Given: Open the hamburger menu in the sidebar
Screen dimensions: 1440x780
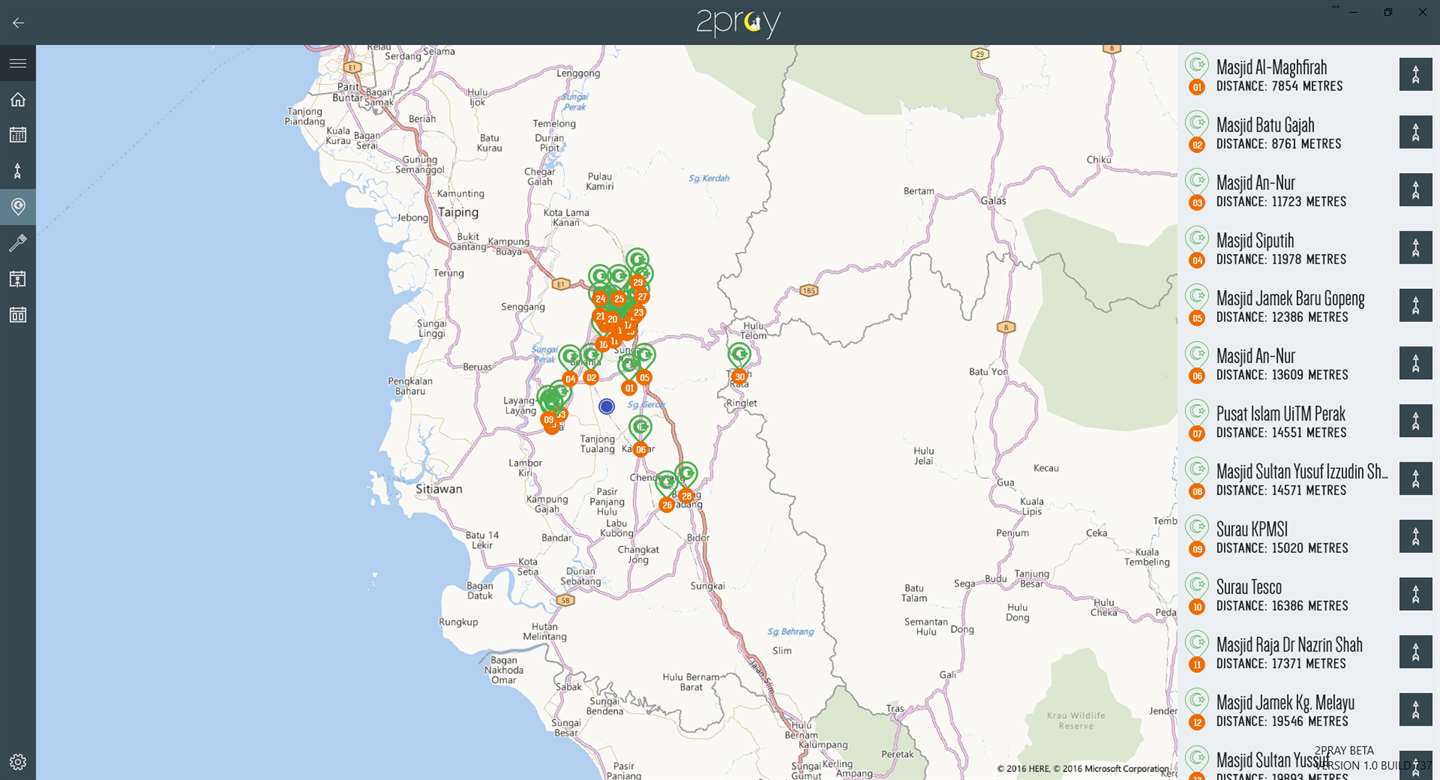Looking at the screenshot, I should coord(18,63).
